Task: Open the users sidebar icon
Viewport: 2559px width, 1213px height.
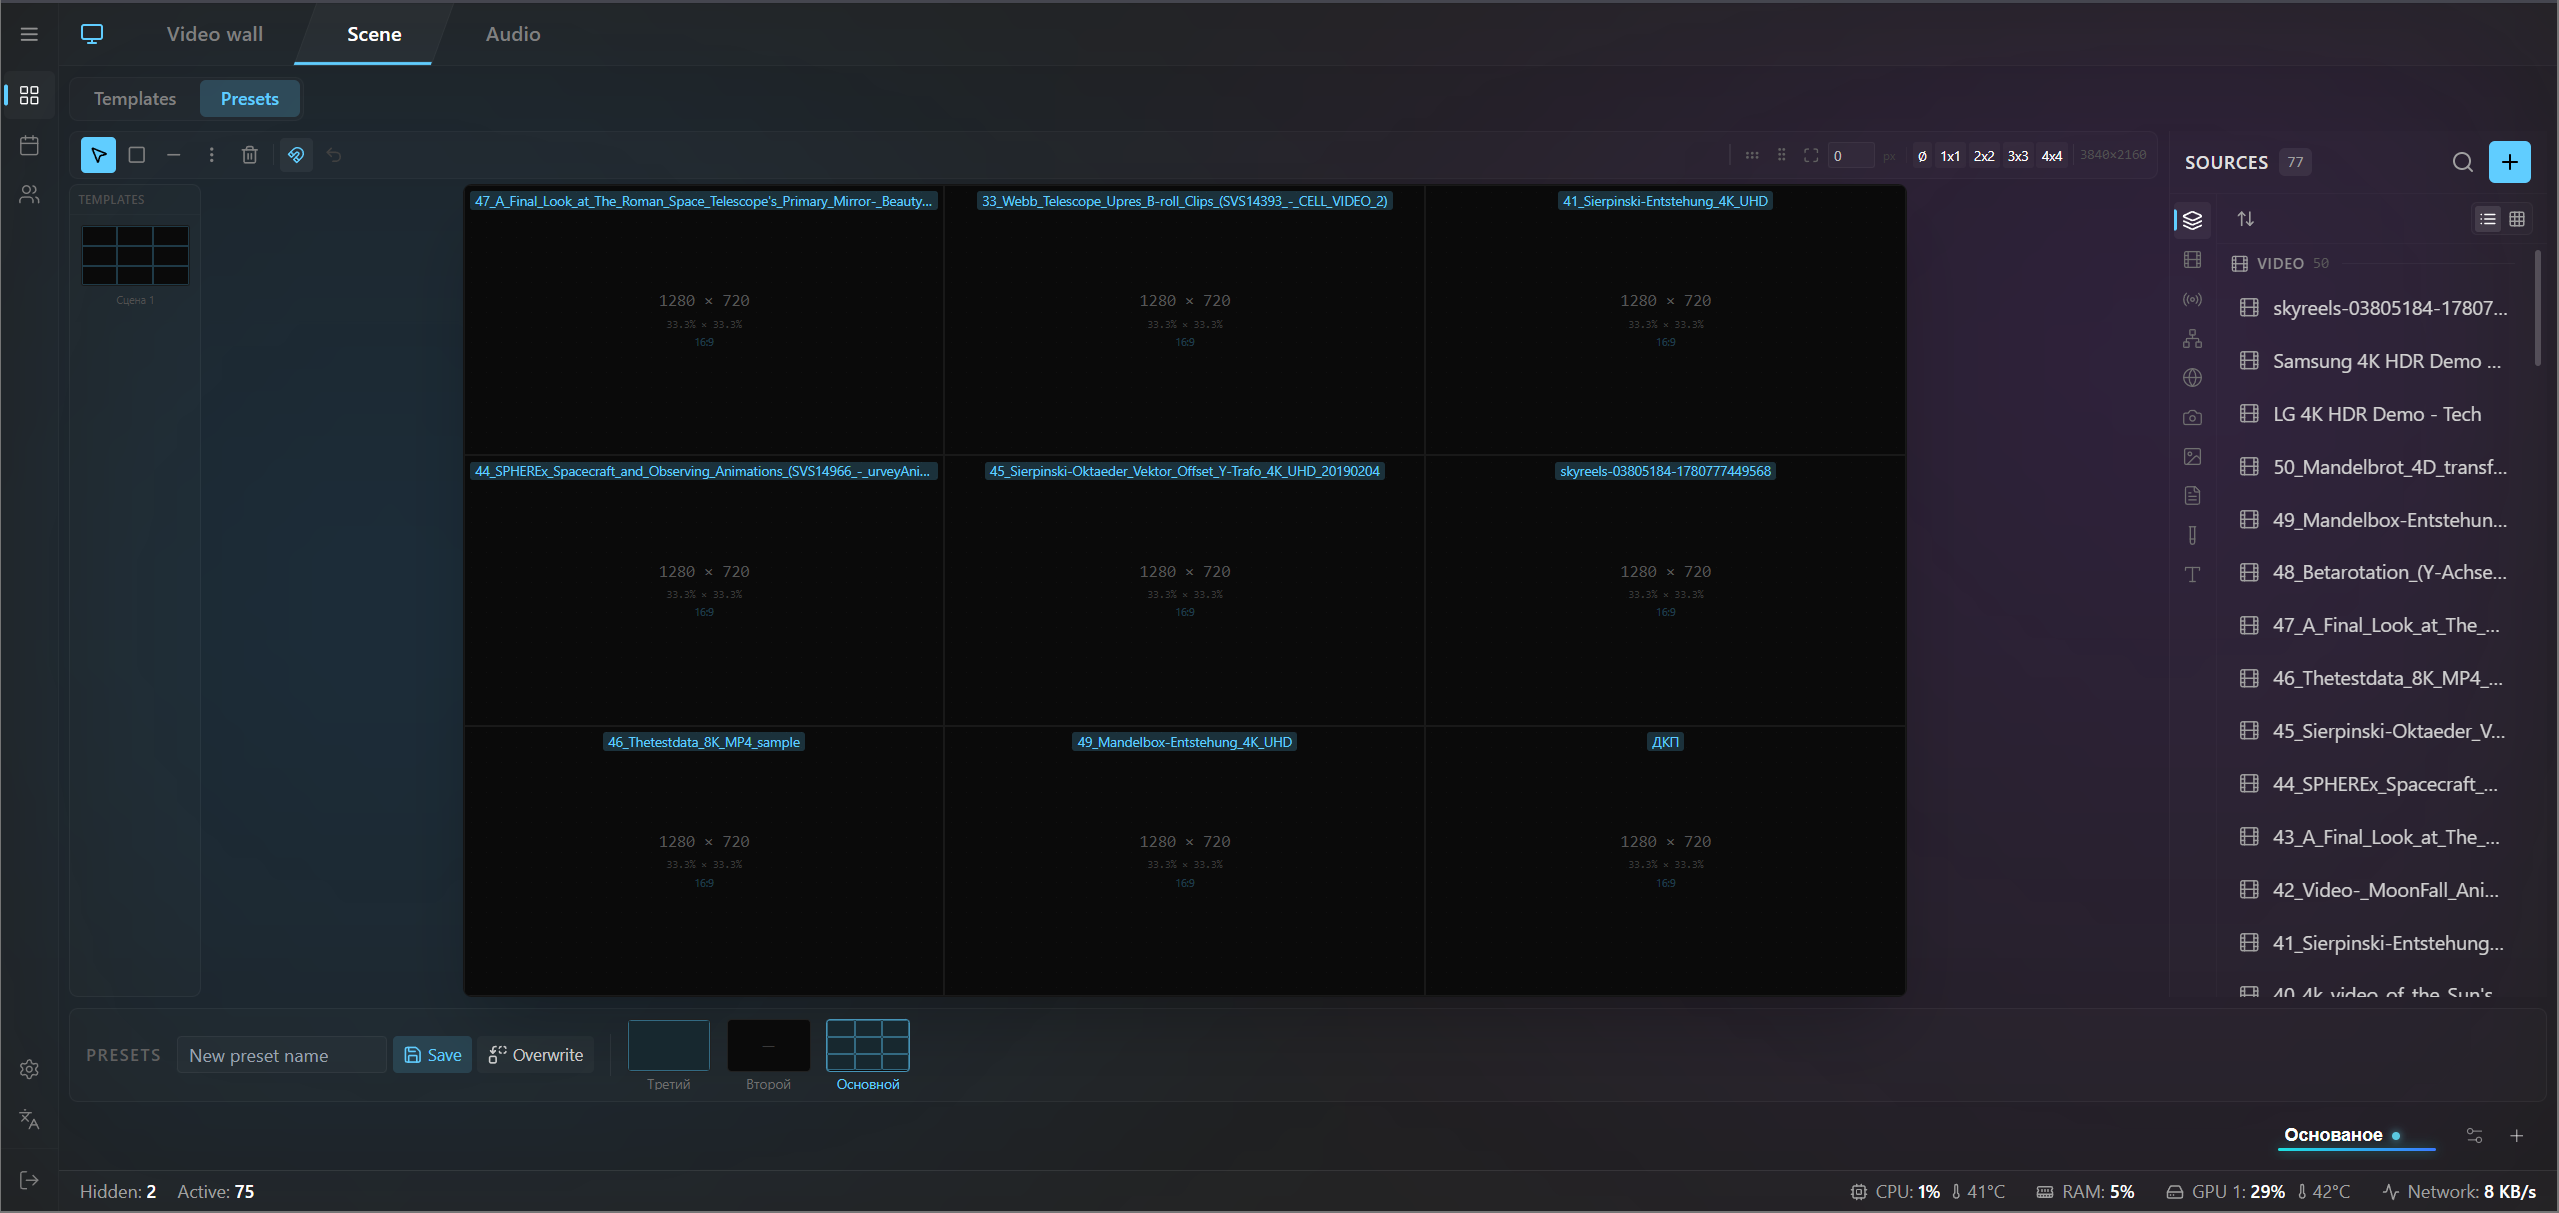Action: pyautogui.click(x=29, y=194)
